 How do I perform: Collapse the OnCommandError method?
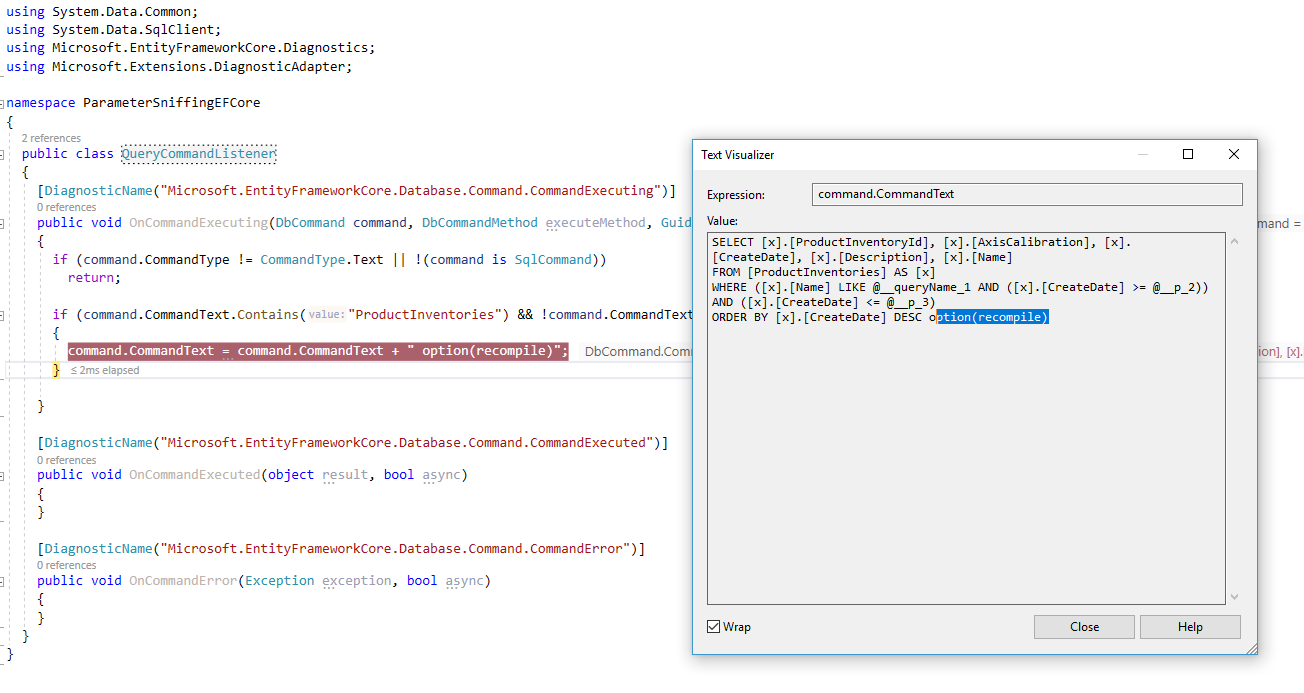pyautogui.click(x=3, y=581)
